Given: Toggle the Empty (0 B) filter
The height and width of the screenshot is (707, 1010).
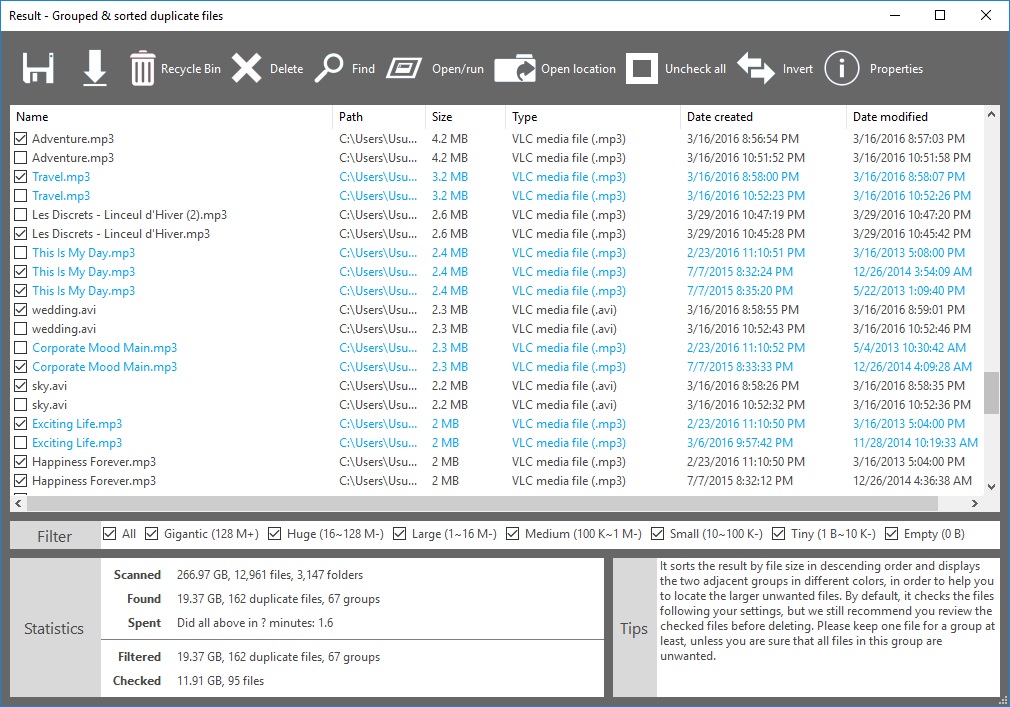Looking at the screenshot, I should [891, 534].
